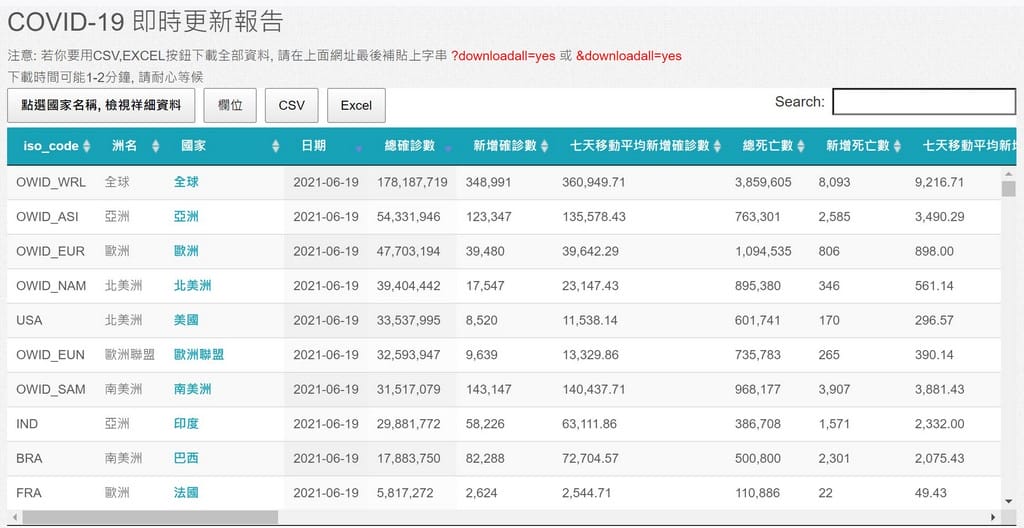1024x528 pixels.
Task: Select the OWID_WRL cell
Action: click(51, 182)
